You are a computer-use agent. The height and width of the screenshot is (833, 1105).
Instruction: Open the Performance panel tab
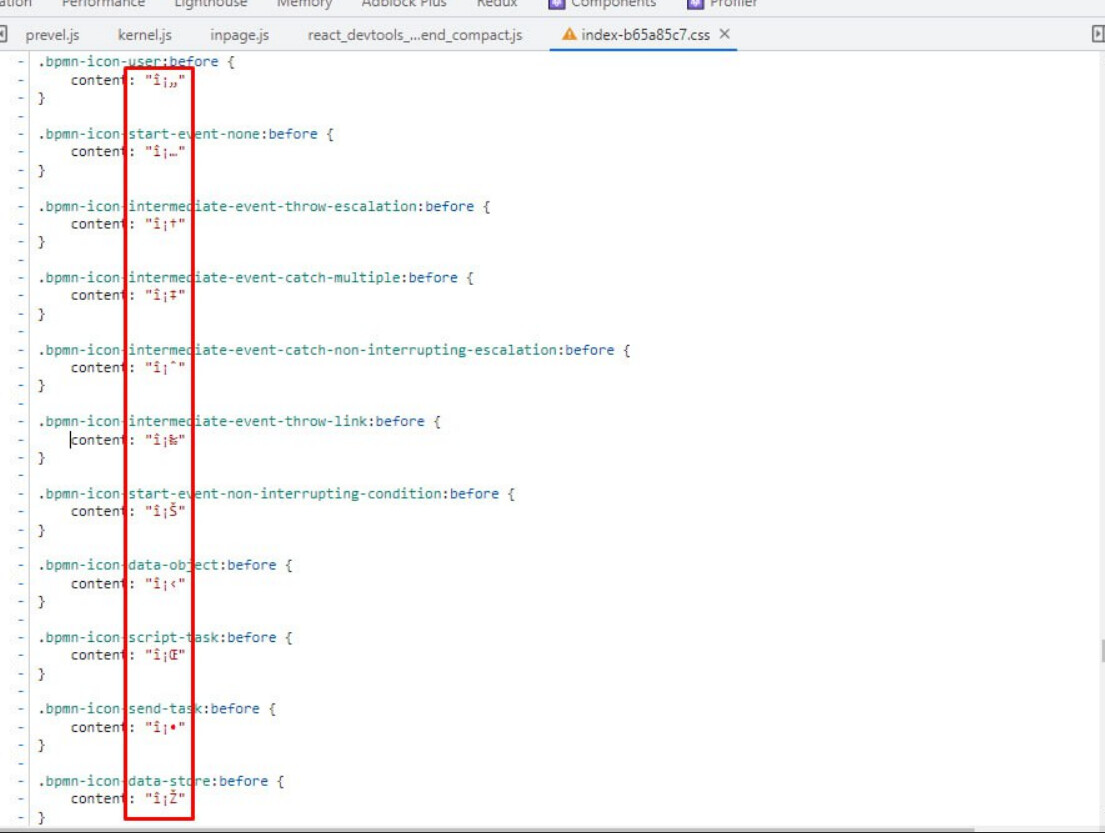pos(103,4)
